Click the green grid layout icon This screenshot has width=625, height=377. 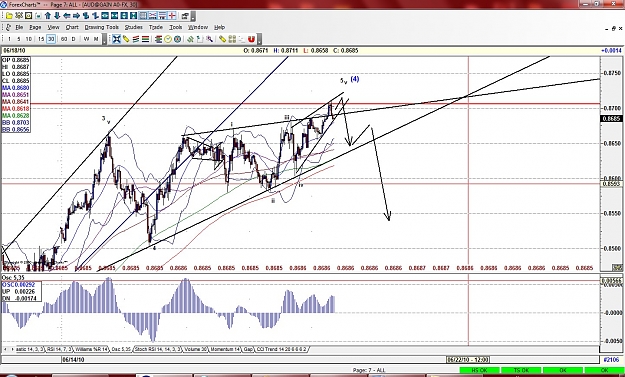(x=232, y=39)
